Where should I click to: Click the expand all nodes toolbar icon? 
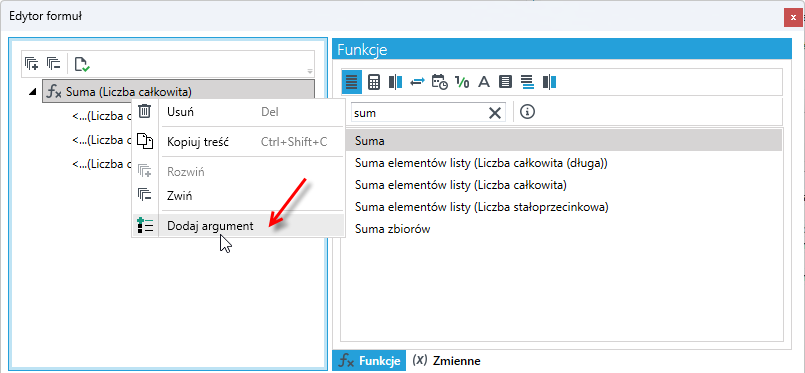tap(31, 64)
